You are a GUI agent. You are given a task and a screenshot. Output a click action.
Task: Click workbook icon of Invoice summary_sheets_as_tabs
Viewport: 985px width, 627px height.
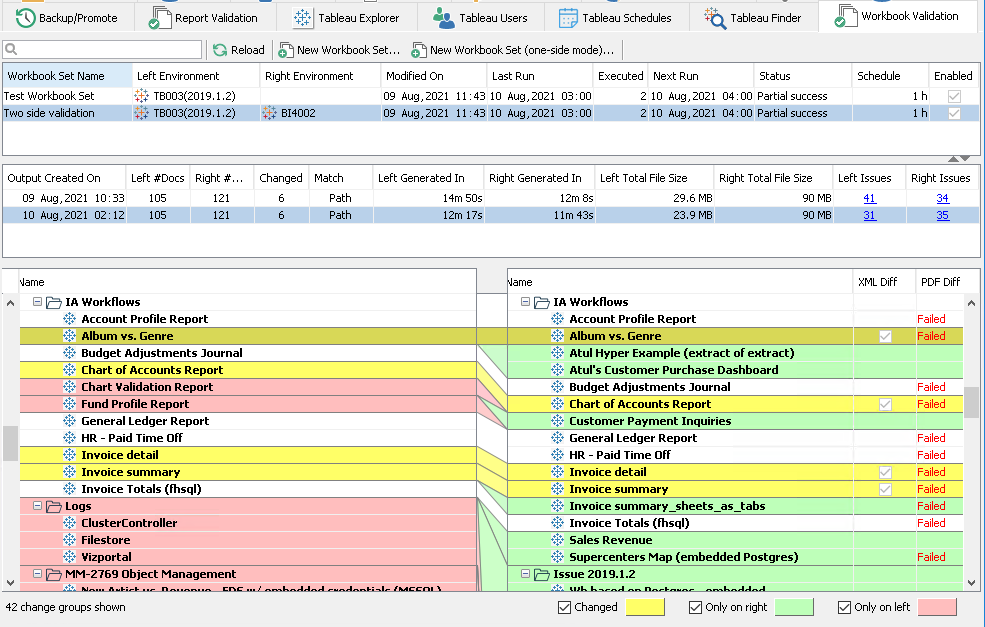558,506
